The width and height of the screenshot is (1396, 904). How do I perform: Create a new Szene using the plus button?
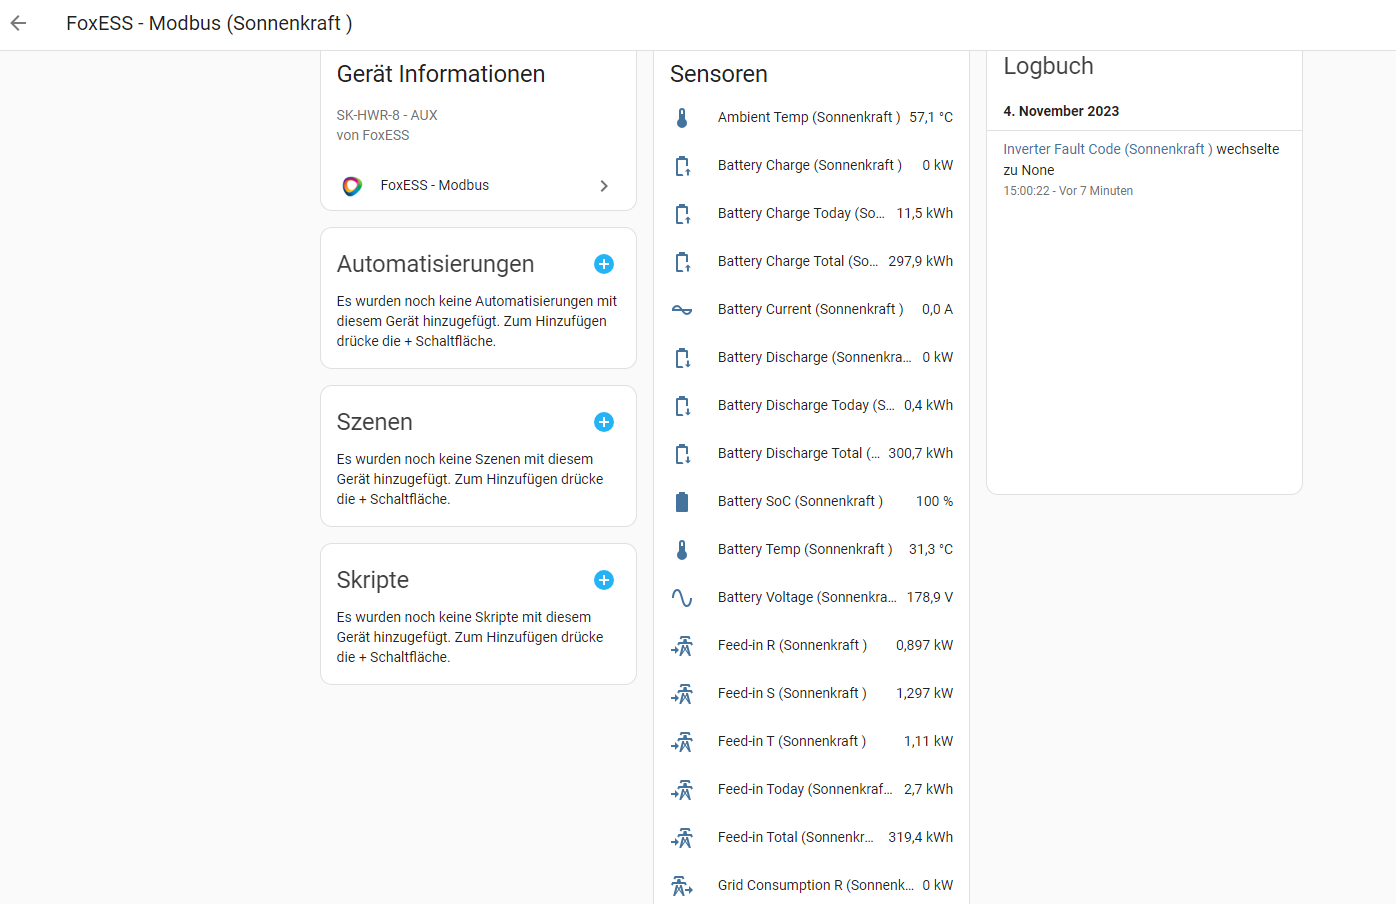click(x=604, y=422)
